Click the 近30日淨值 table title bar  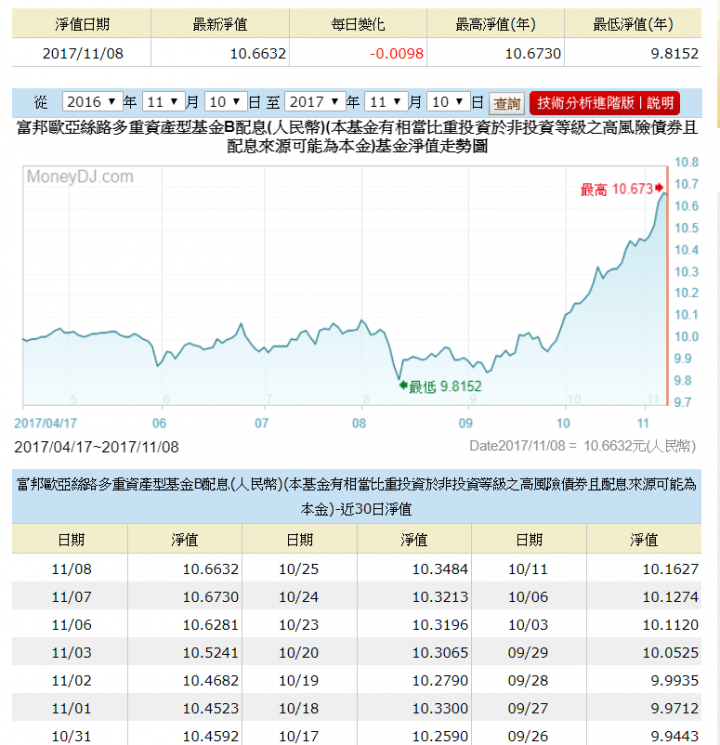pos(356,497)
